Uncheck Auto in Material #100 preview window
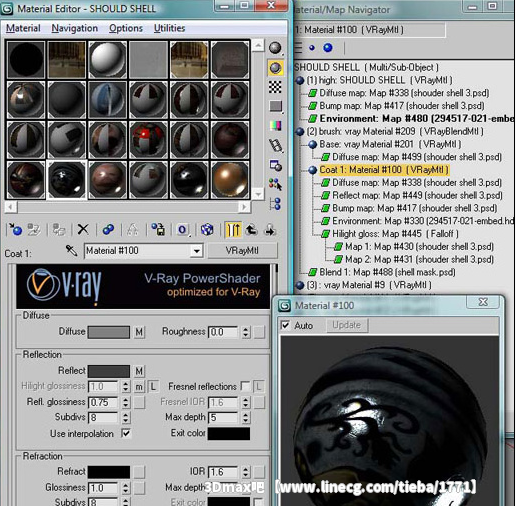516x506 pixels. click(x=285, y=325)
